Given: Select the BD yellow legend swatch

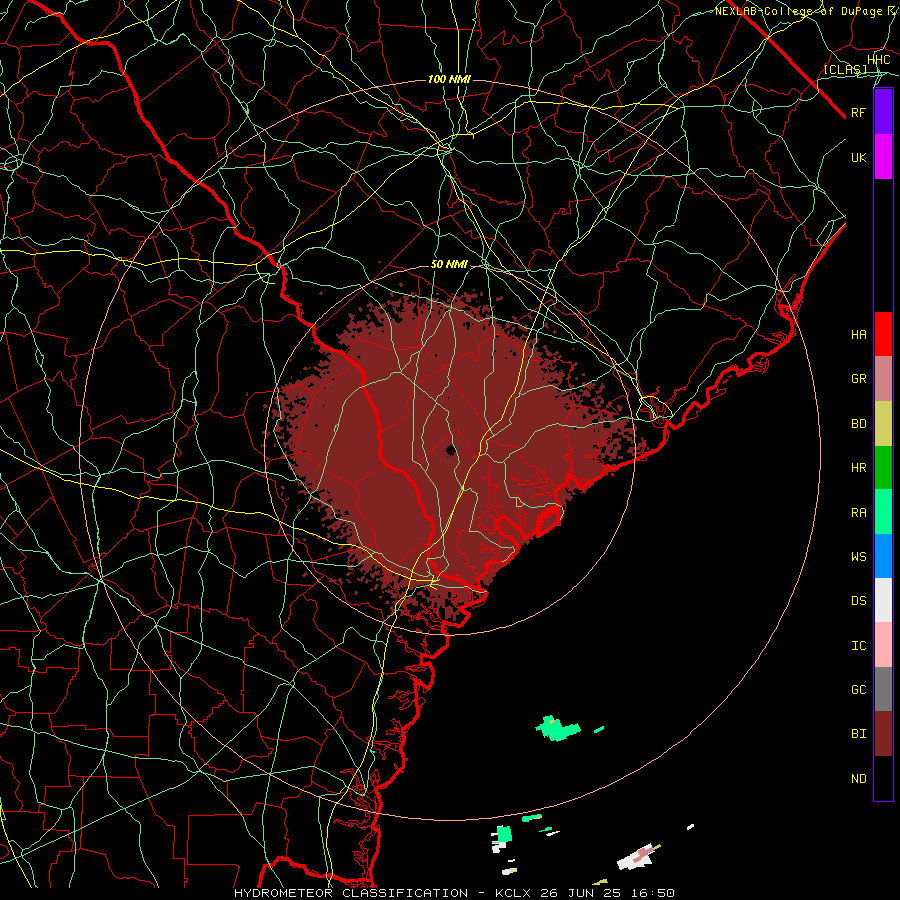Looking at the screenshot, I should [x=883, y=424].
